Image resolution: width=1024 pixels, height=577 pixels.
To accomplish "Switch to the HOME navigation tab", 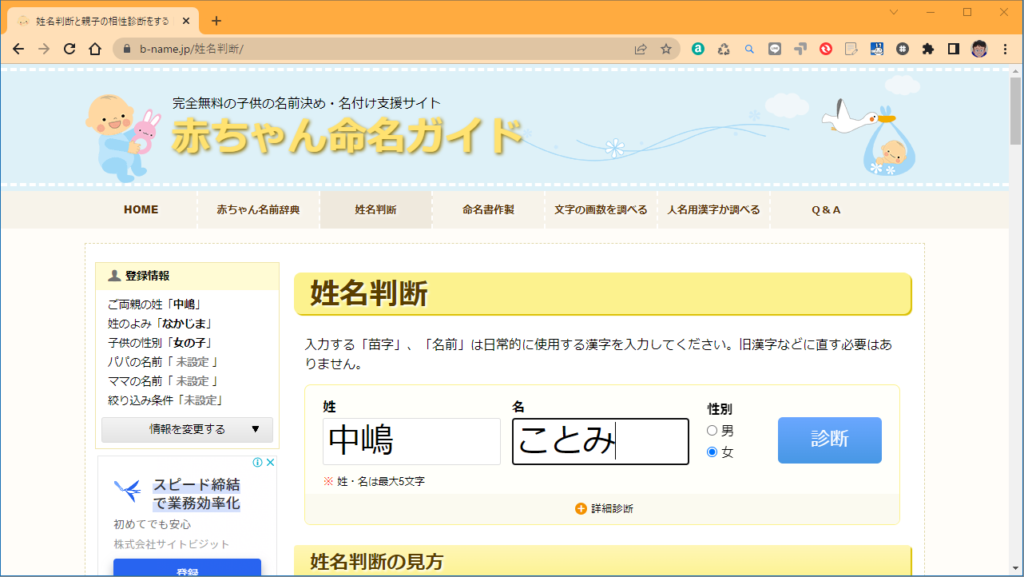I will (x=141, y=210).
